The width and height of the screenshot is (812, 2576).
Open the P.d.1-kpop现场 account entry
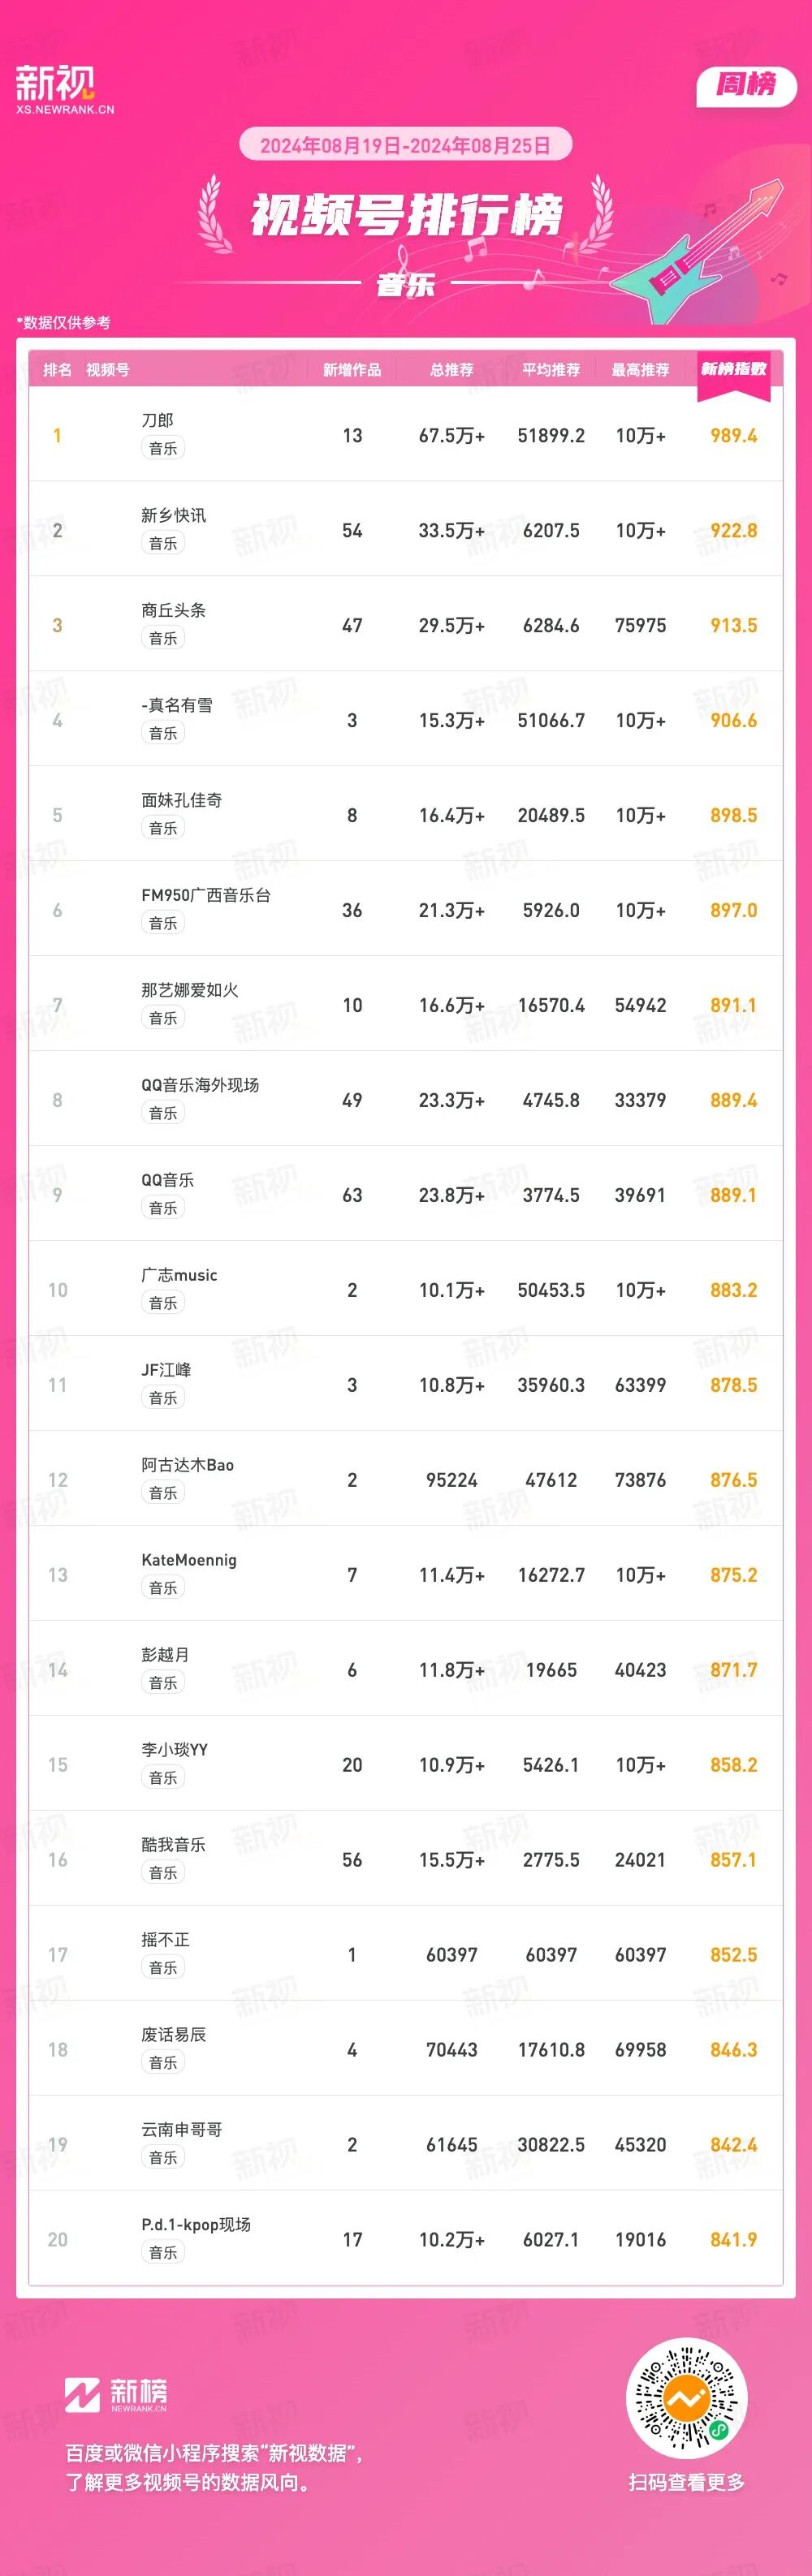196,2225
